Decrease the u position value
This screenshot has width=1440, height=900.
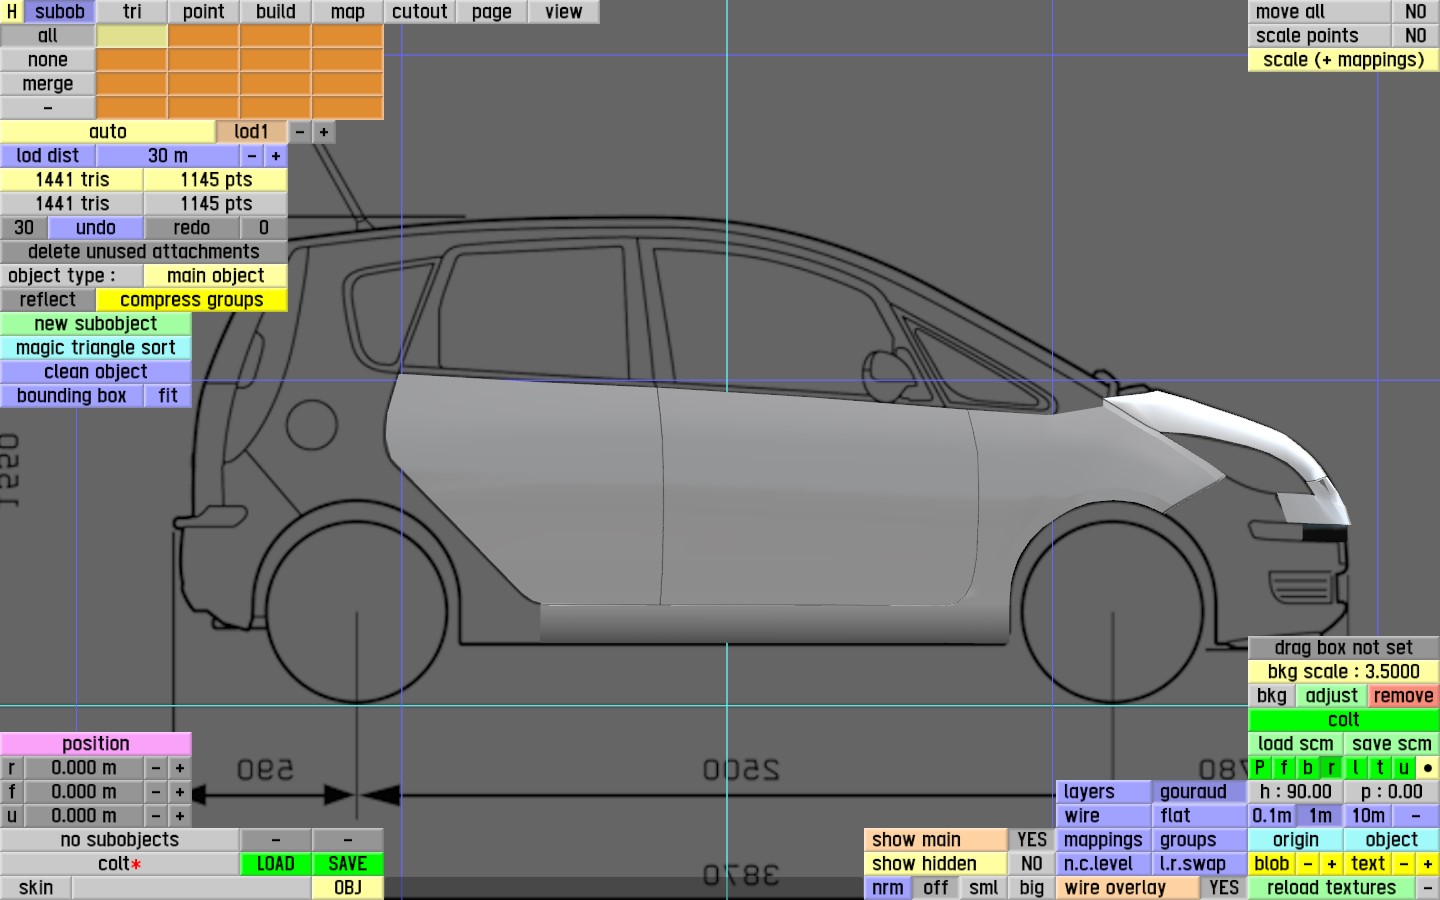[156, 816]
